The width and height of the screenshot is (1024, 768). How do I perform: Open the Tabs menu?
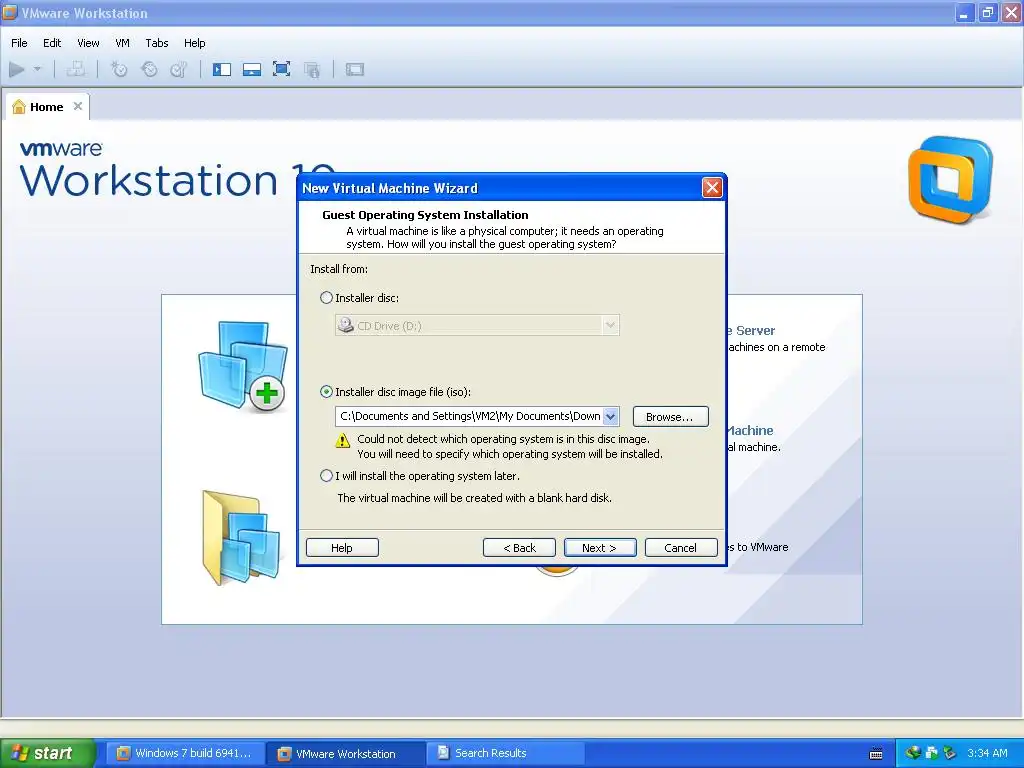pyautogui.click(x=157, y=43)
